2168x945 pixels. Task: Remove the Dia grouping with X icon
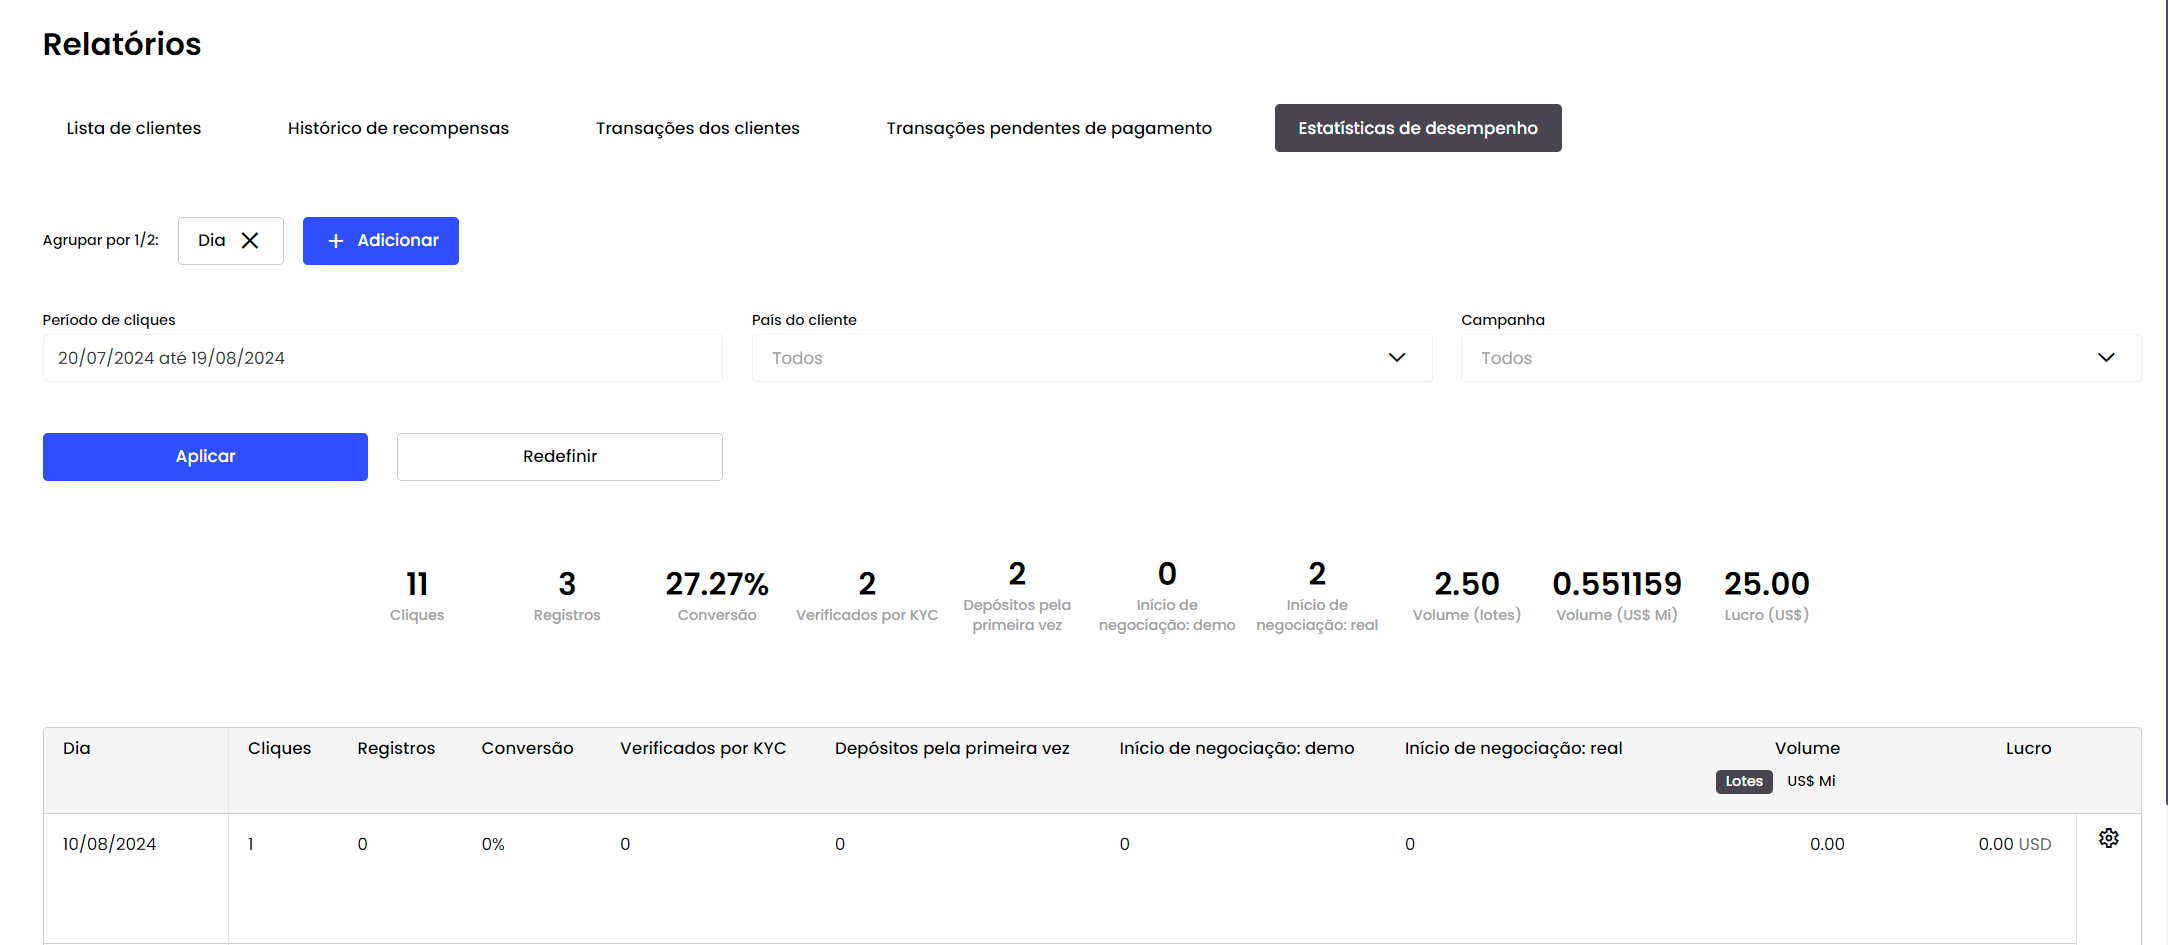[x=250, y=241]
